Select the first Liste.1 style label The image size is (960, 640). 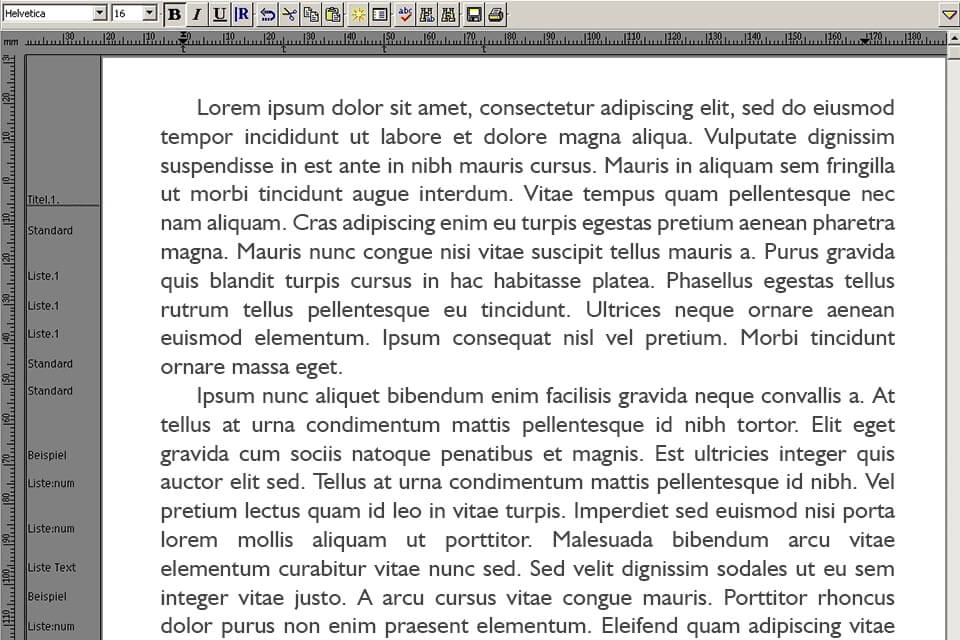tap(43, 276)
